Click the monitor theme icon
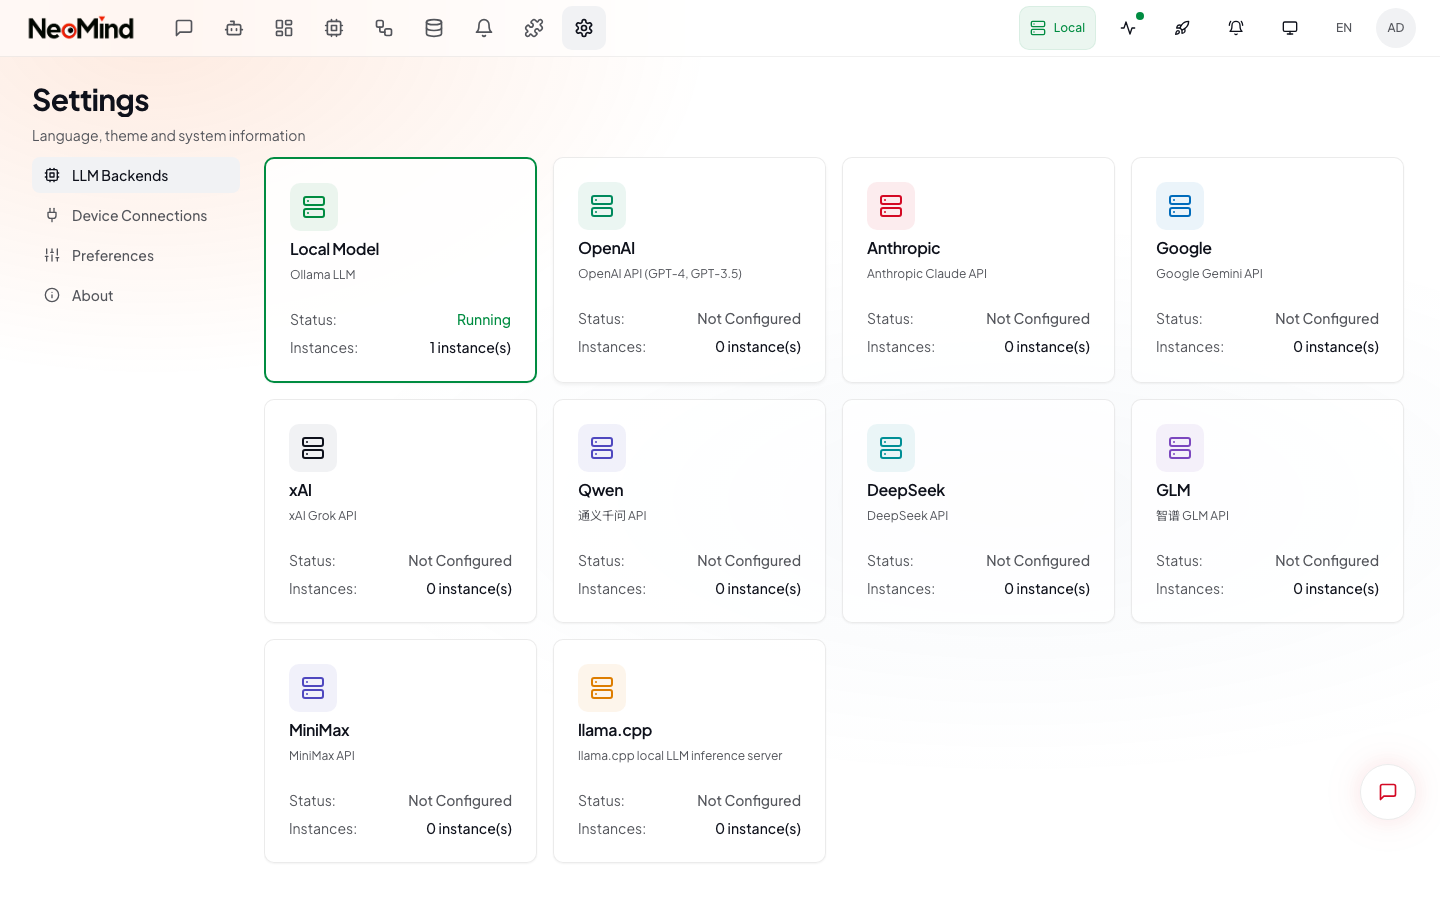The image size is (1440, 900). coord(1290,28)
